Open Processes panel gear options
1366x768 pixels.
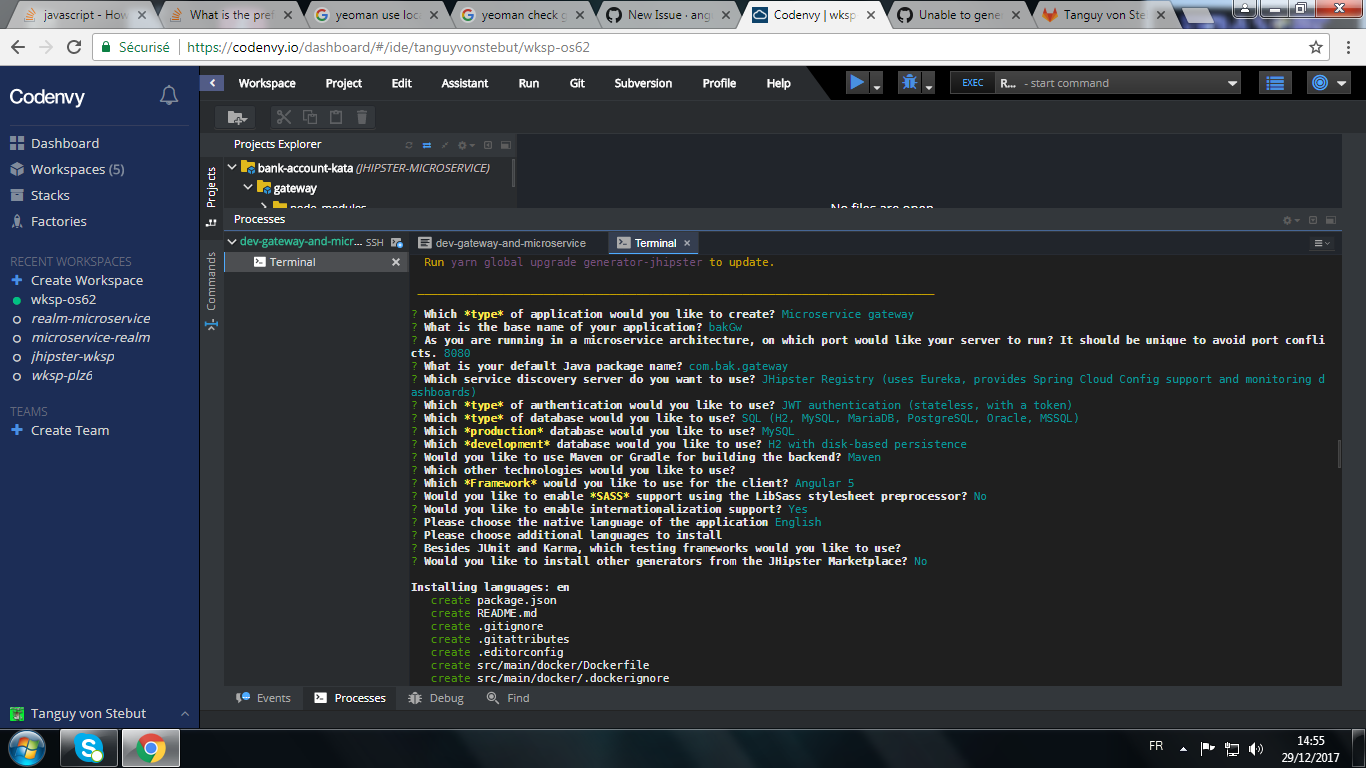1291,220
